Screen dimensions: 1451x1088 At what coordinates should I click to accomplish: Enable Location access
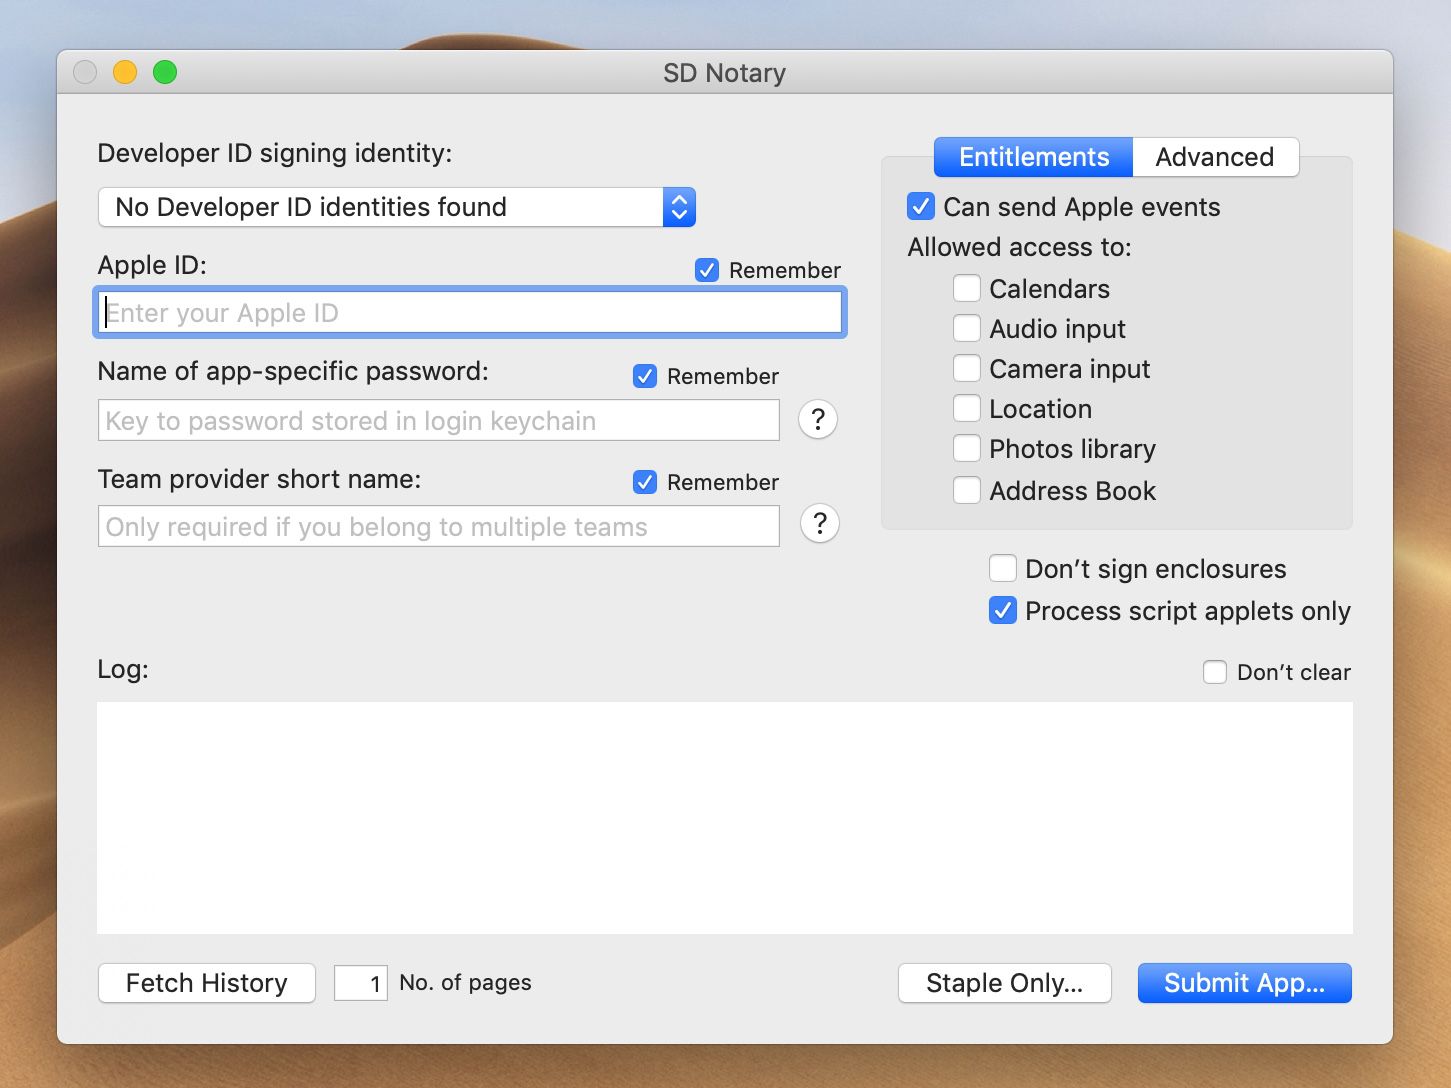967,408
